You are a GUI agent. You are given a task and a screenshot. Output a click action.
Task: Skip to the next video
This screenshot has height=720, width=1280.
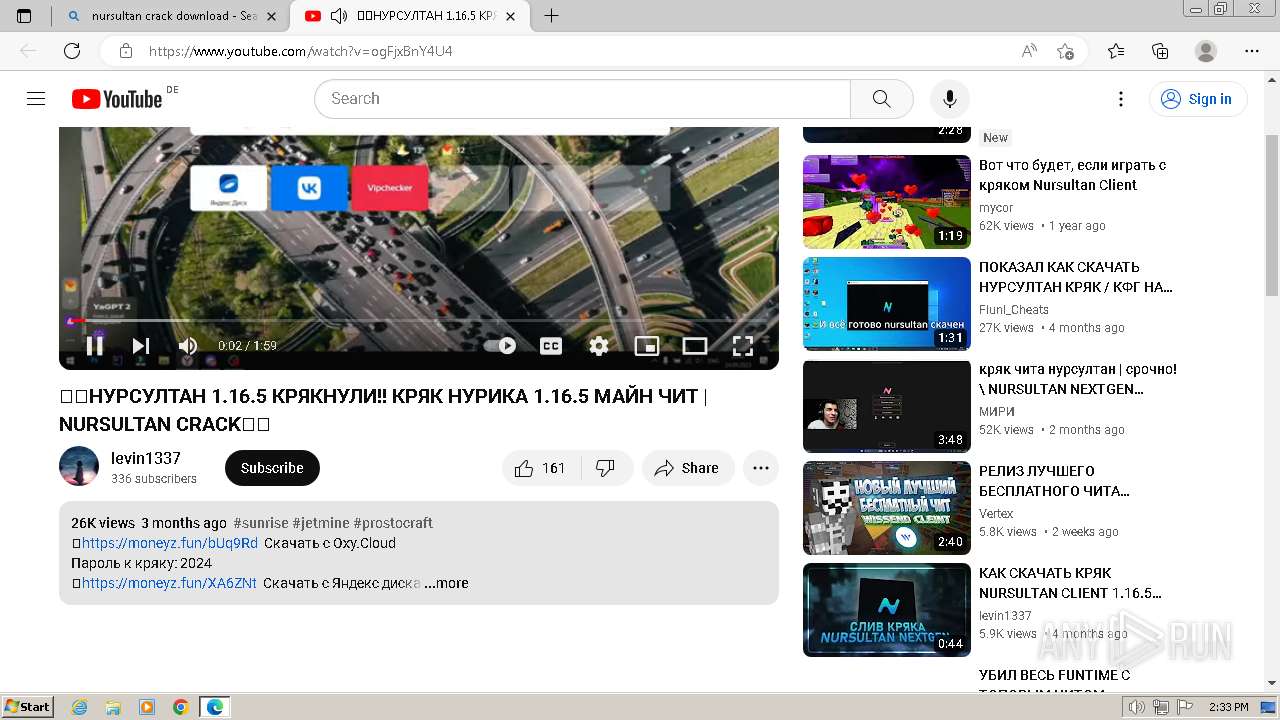tap(141, 346)
